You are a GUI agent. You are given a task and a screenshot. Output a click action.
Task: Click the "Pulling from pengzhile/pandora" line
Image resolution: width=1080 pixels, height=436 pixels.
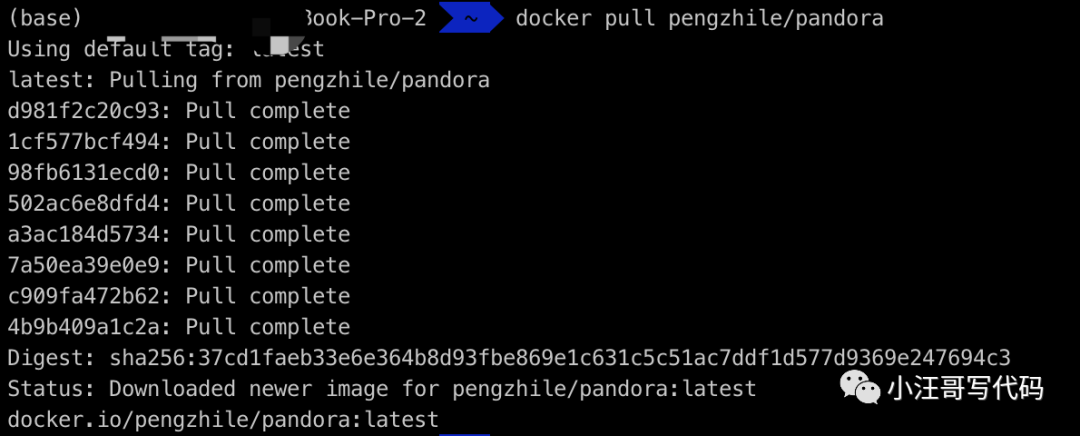[x=249, y=80]
